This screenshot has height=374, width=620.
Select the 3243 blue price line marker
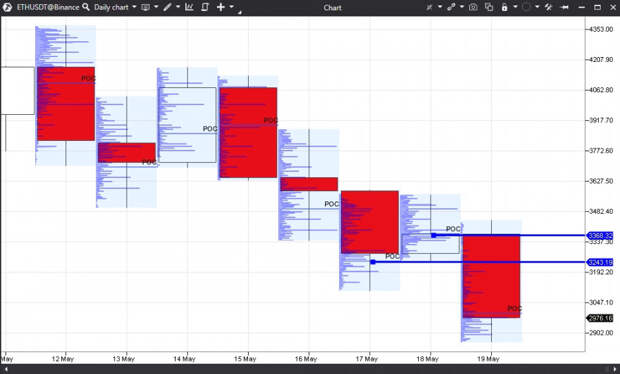coord(373,262)
